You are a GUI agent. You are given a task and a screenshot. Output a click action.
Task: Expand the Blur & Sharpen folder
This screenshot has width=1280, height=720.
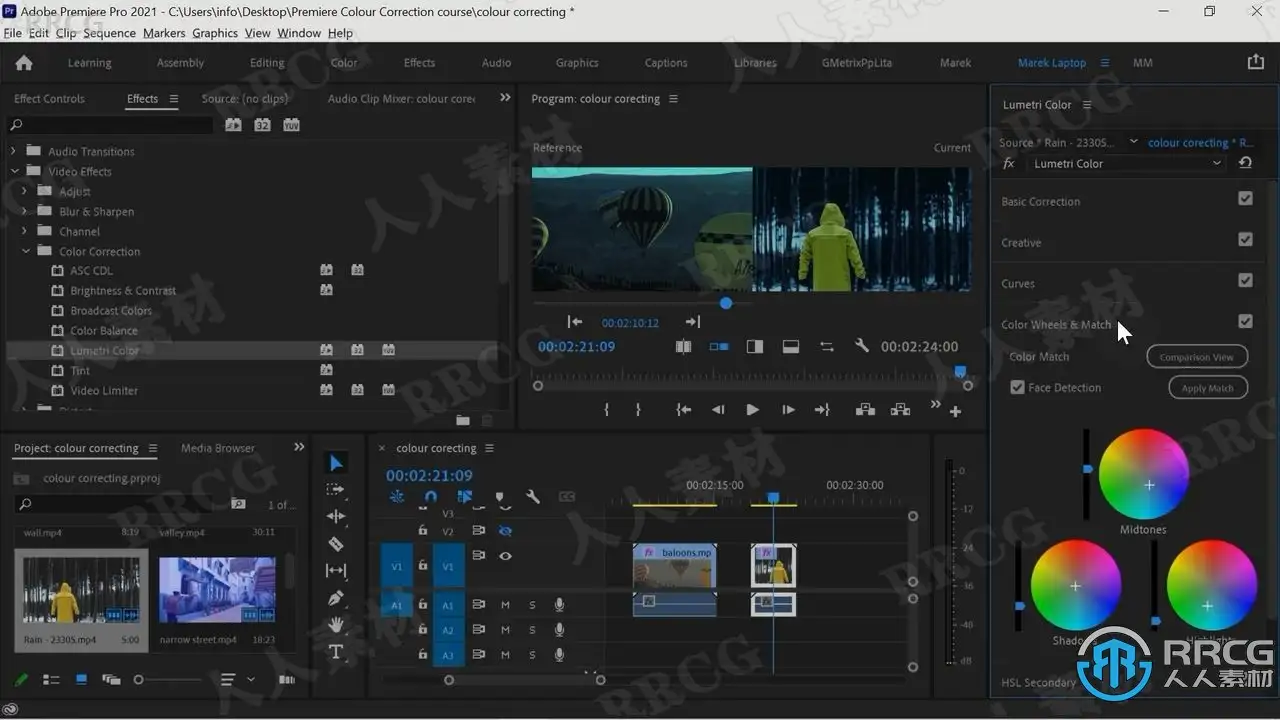point(25,211)
